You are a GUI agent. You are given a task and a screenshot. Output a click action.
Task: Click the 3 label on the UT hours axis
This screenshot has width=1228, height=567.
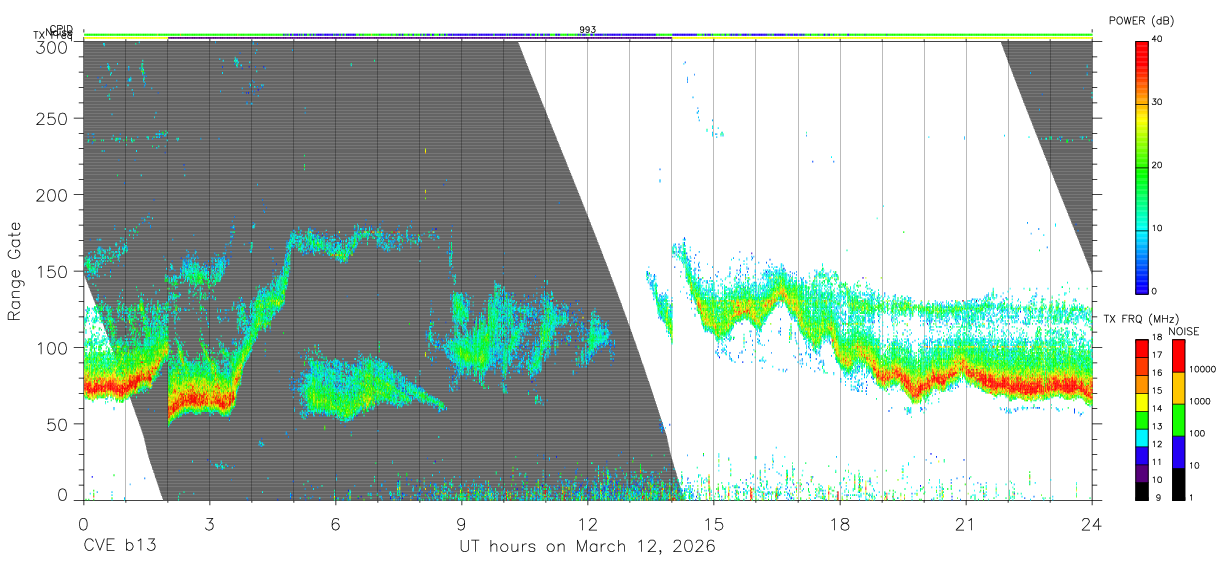(x=209, y=523)
